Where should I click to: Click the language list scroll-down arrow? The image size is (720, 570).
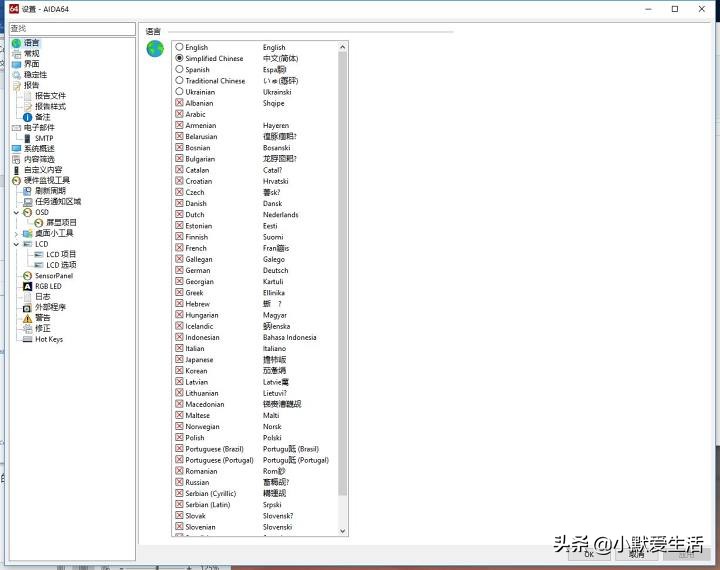pos(343,530)
